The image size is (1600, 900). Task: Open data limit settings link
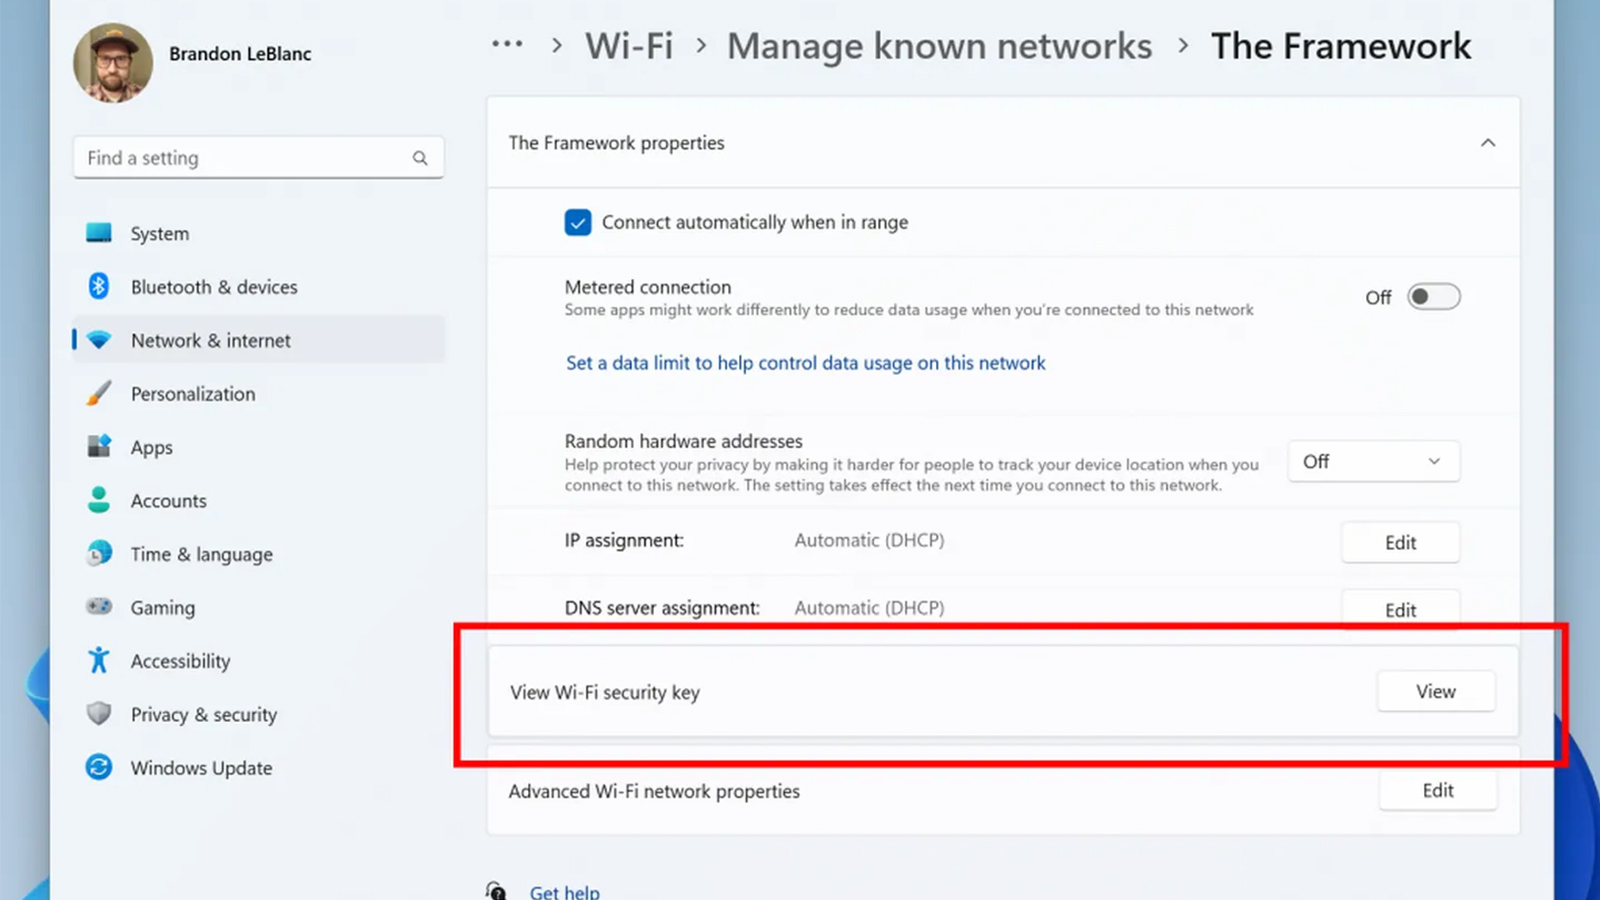(805, 363)
